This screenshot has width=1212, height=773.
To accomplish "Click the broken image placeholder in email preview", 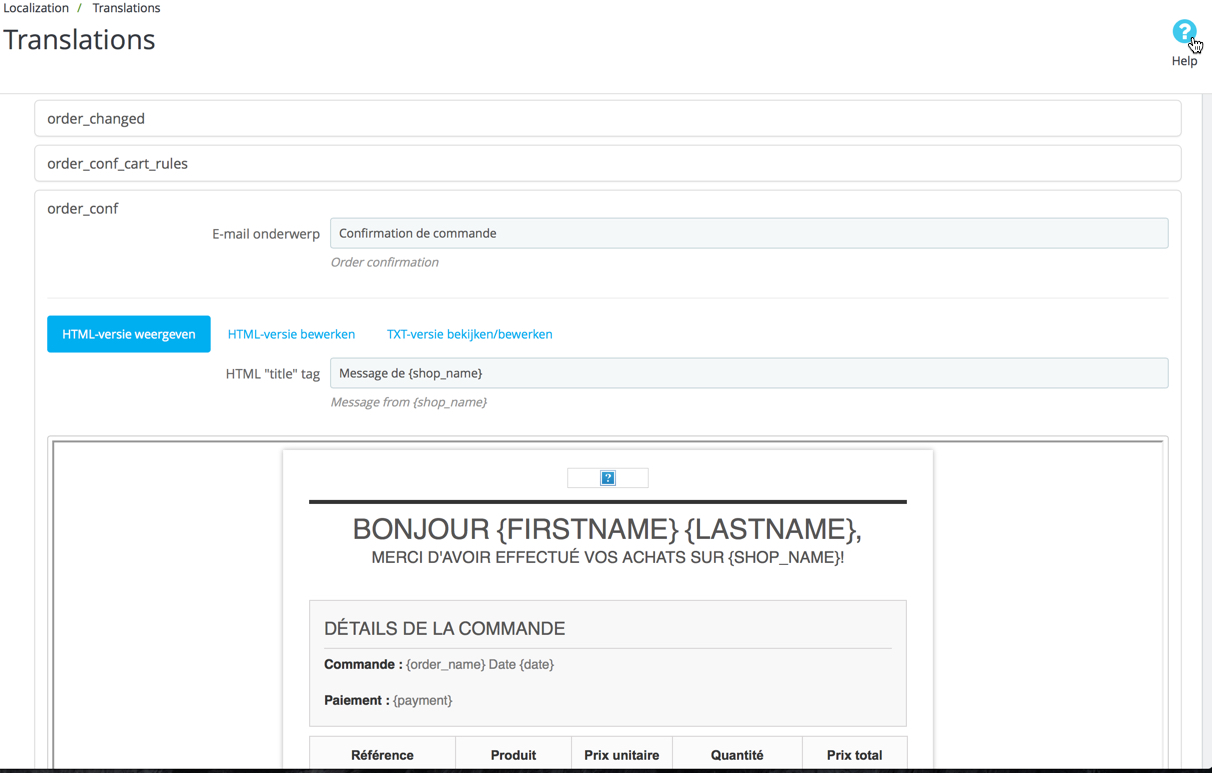I will pos(608,478).
